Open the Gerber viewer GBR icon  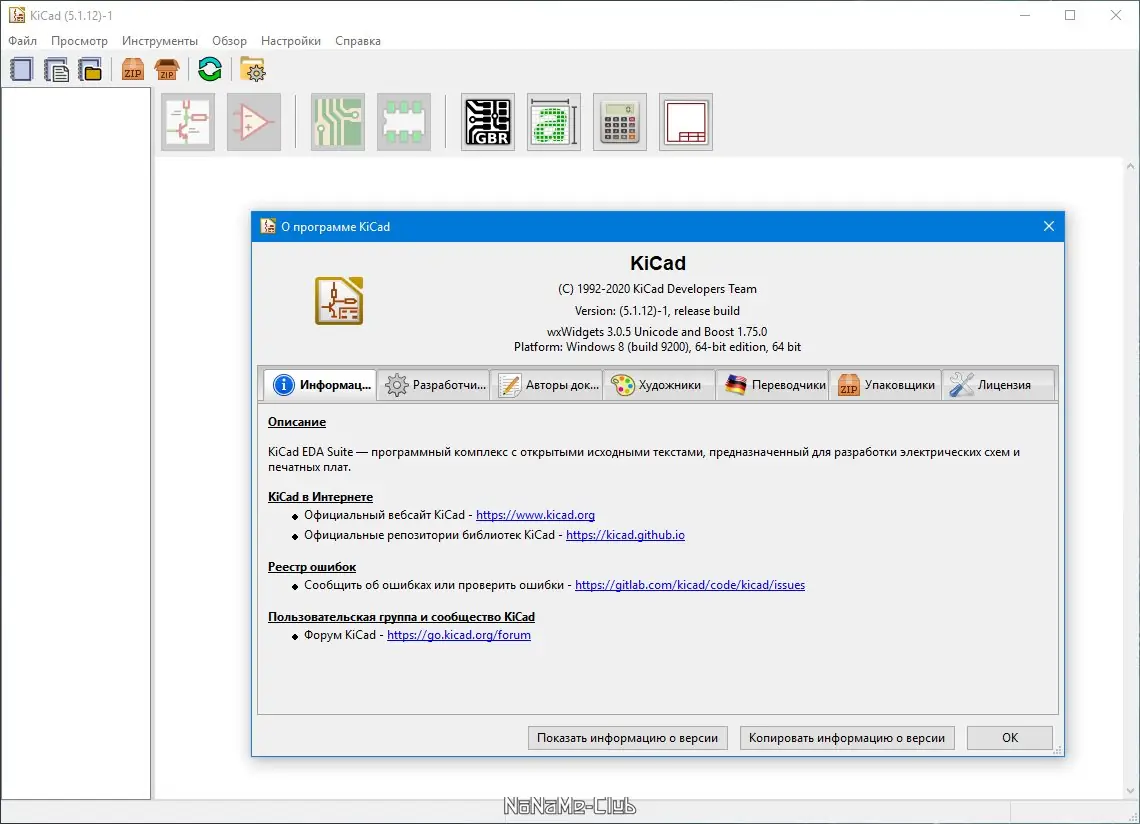pyautogui.click(x=488, y=121)
